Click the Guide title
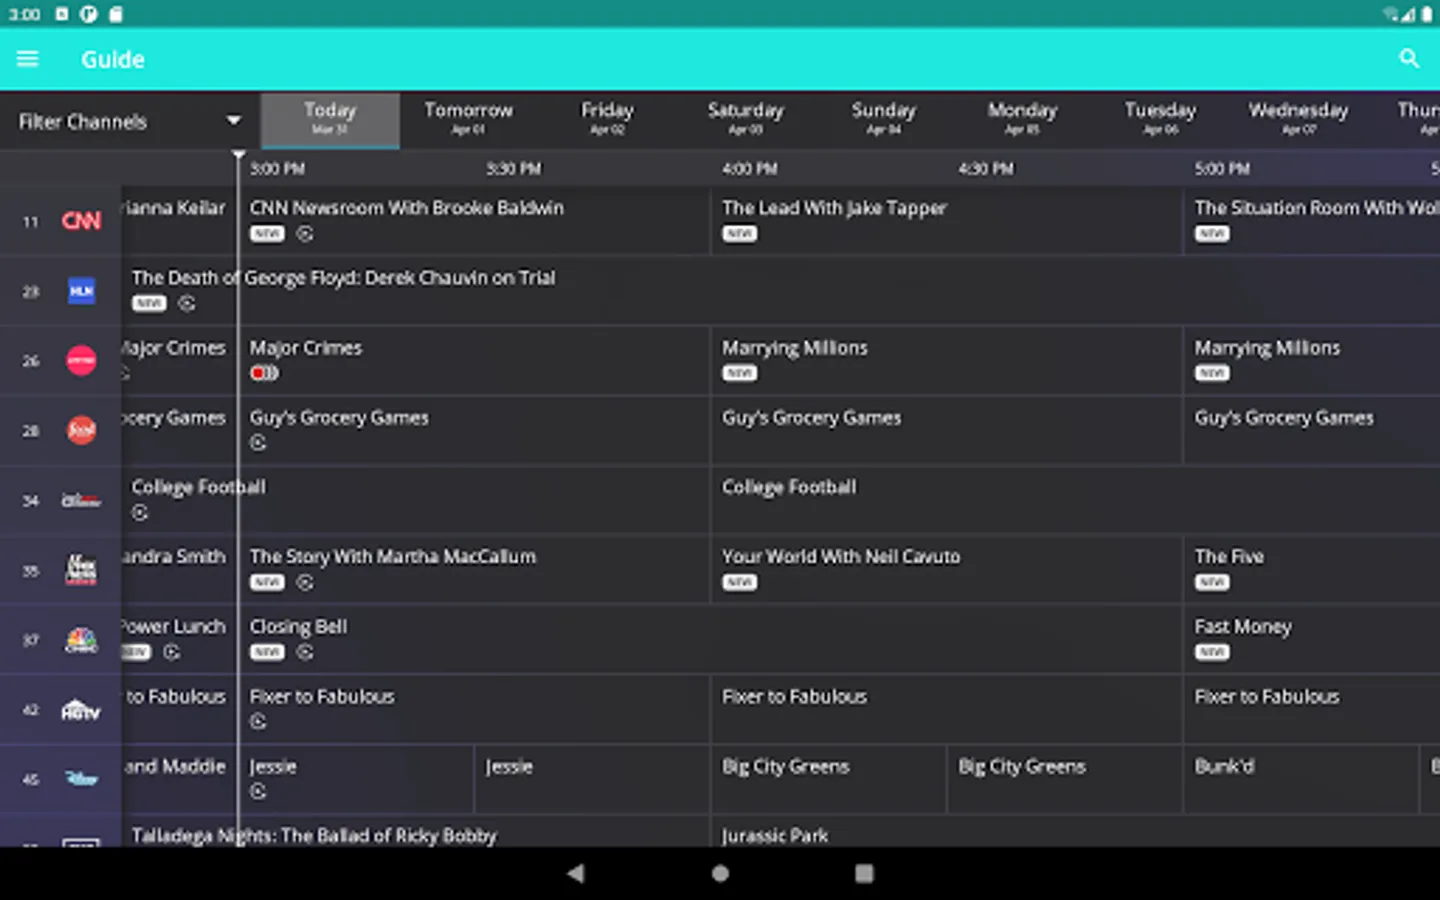Screen dimensions: 1440x900 [113, 59]
